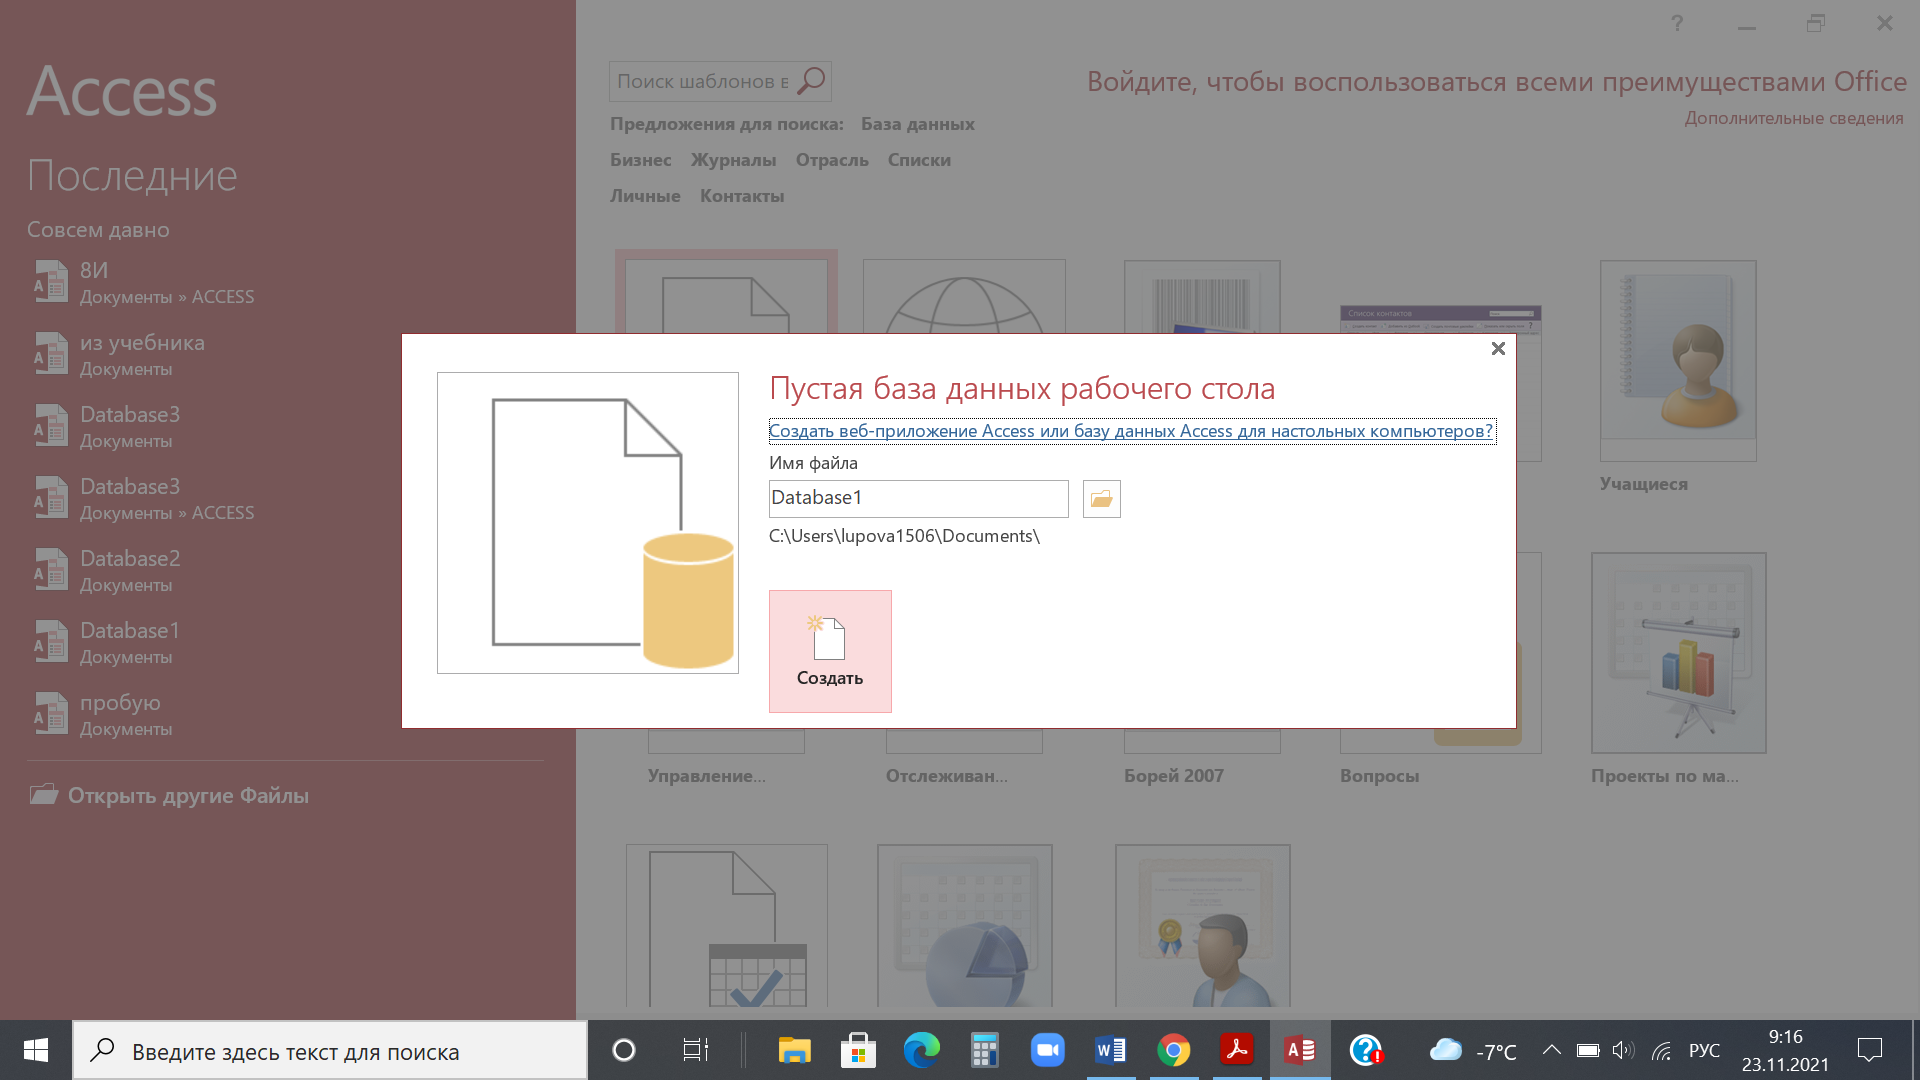Screen dimensions: 1920x1080
Task: Open Zoom from taskbar
Action: pos(1047,1050)
